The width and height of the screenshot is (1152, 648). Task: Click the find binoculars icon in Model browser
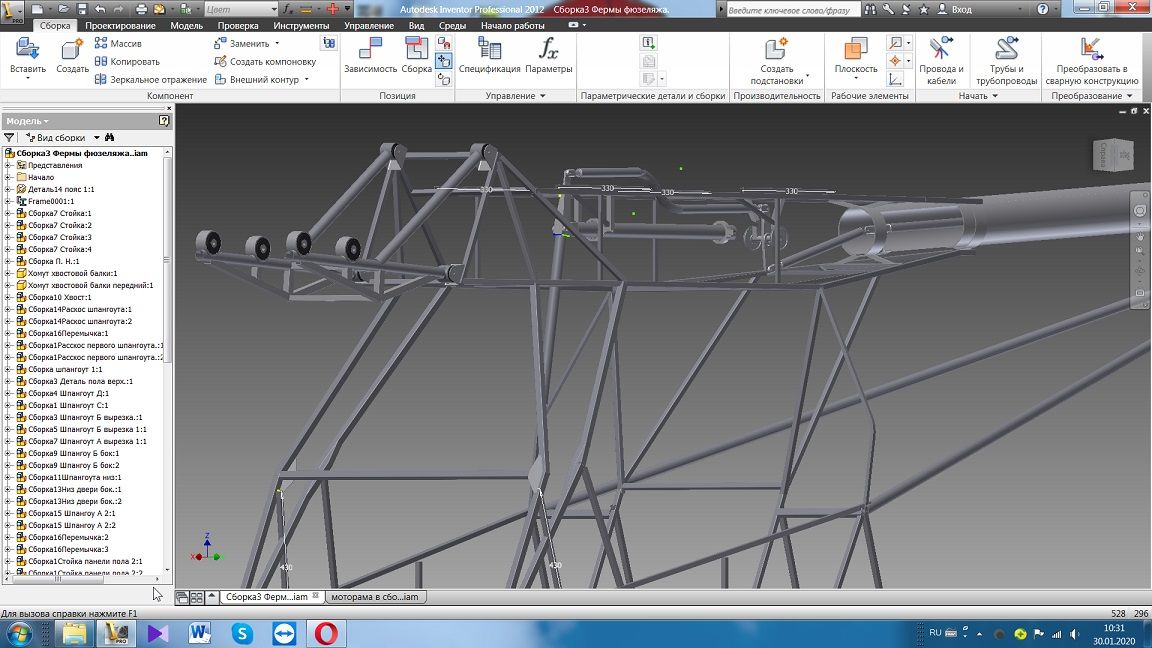pyautogui.click(x=110, y=137)
